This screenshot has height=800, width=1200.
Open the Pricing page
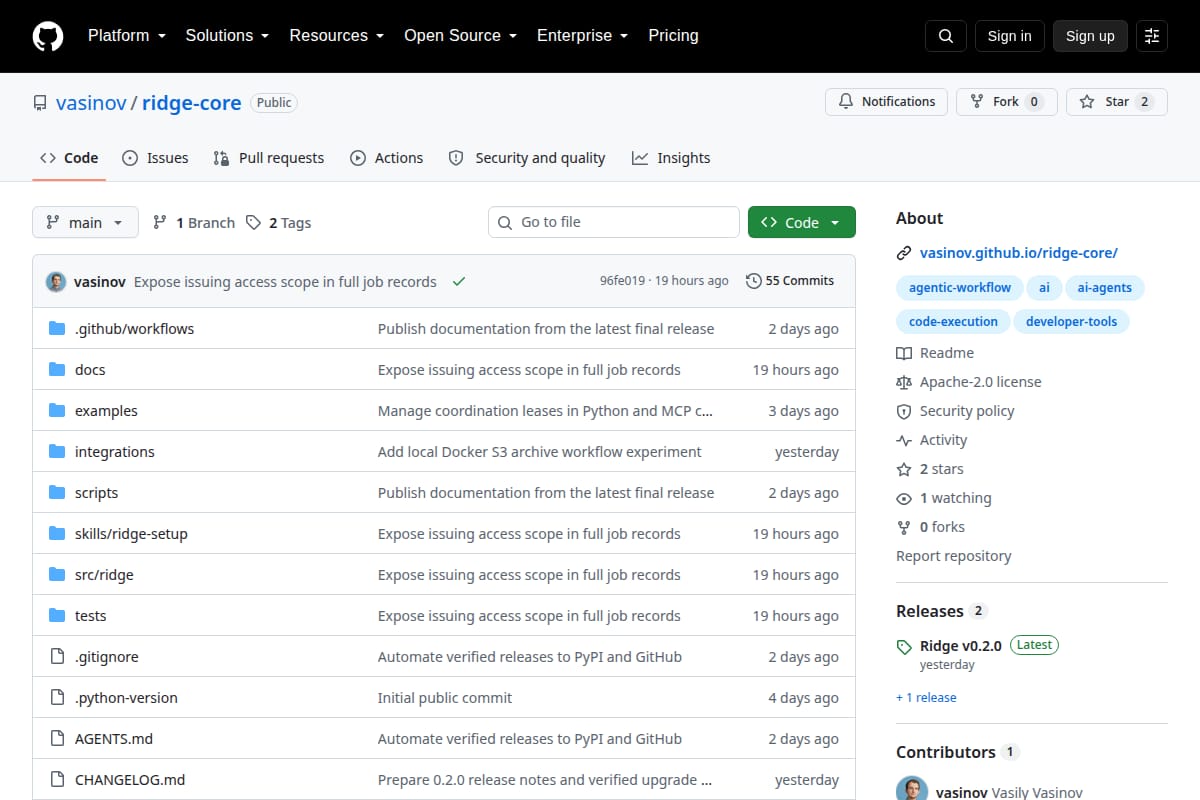tap(673, 36)
